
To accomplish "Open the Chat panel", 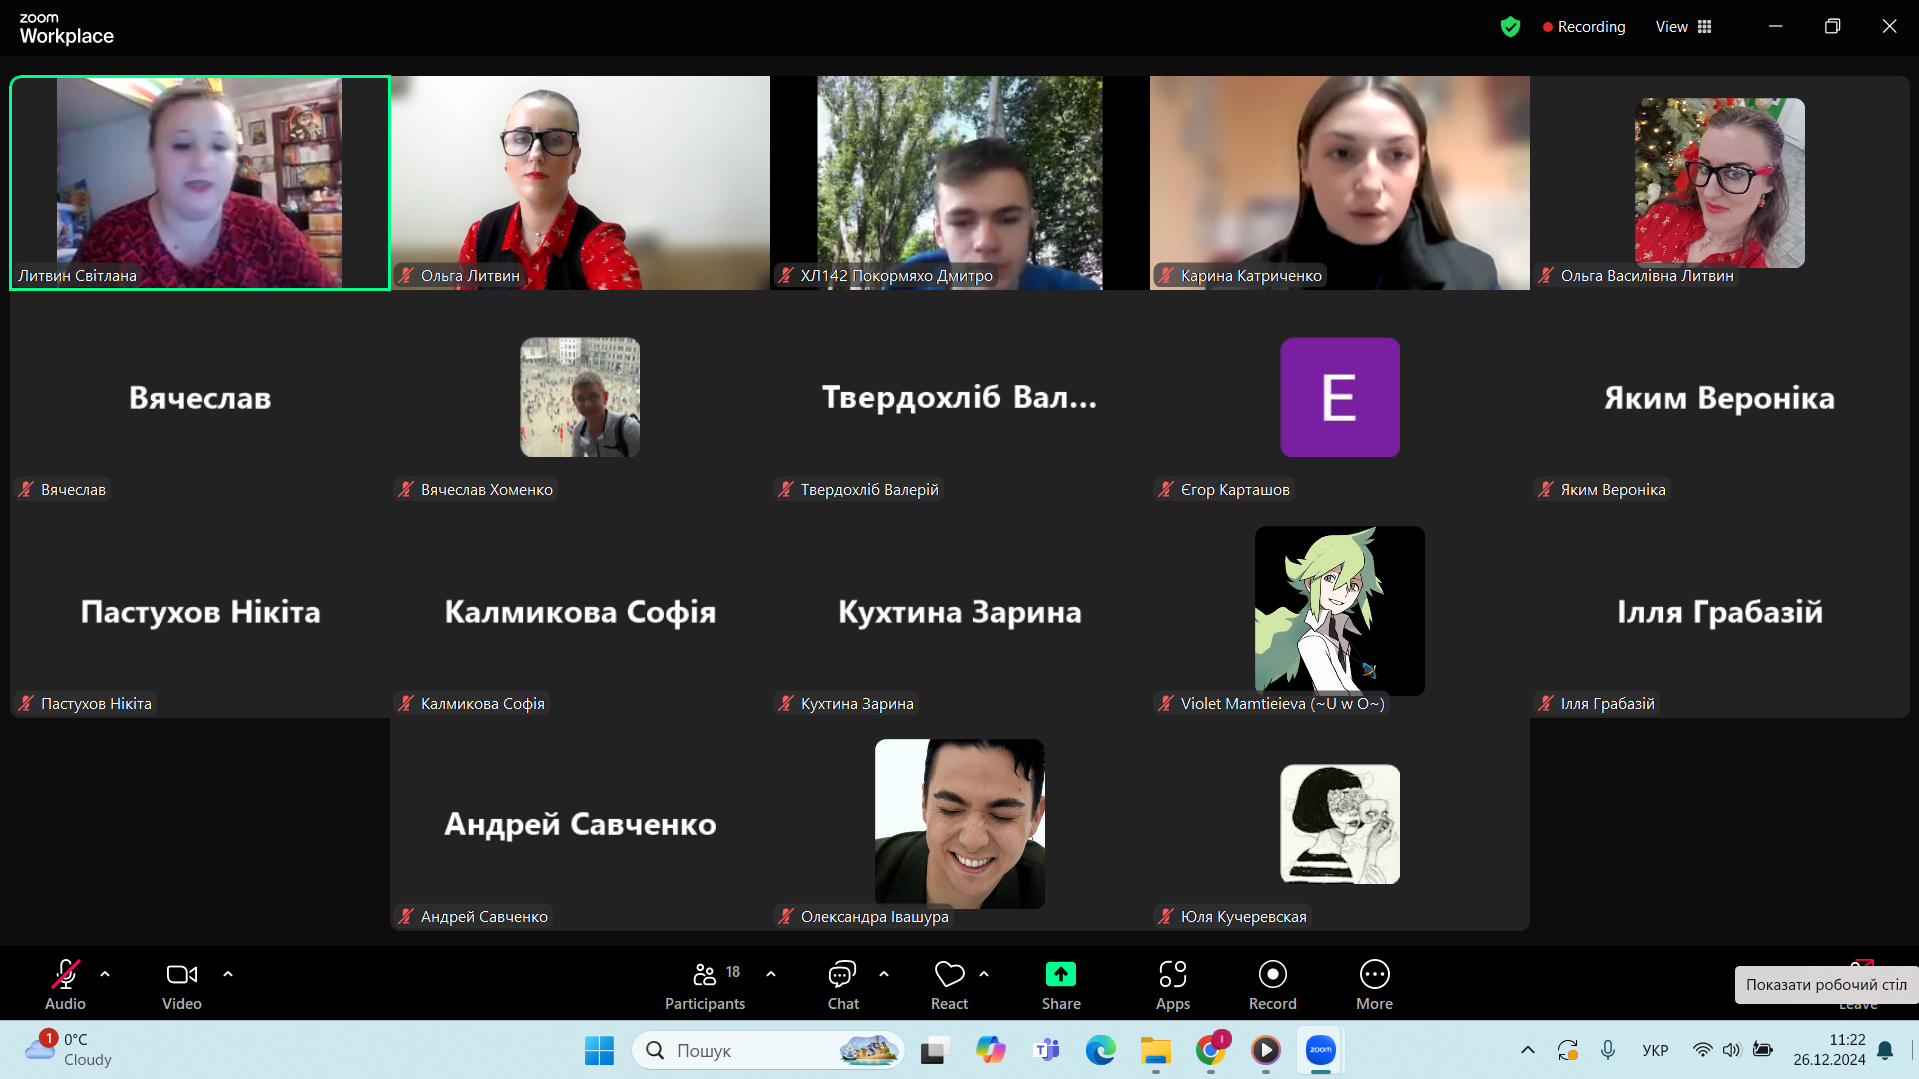I will [843, 985].
